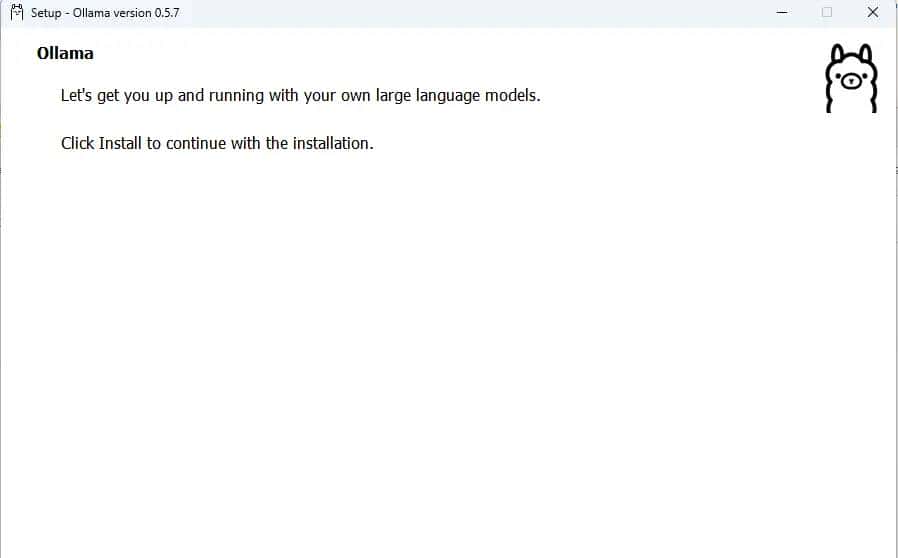Click the llama logo's face
The image size is (898, 558).
click(x=851, y=81)
